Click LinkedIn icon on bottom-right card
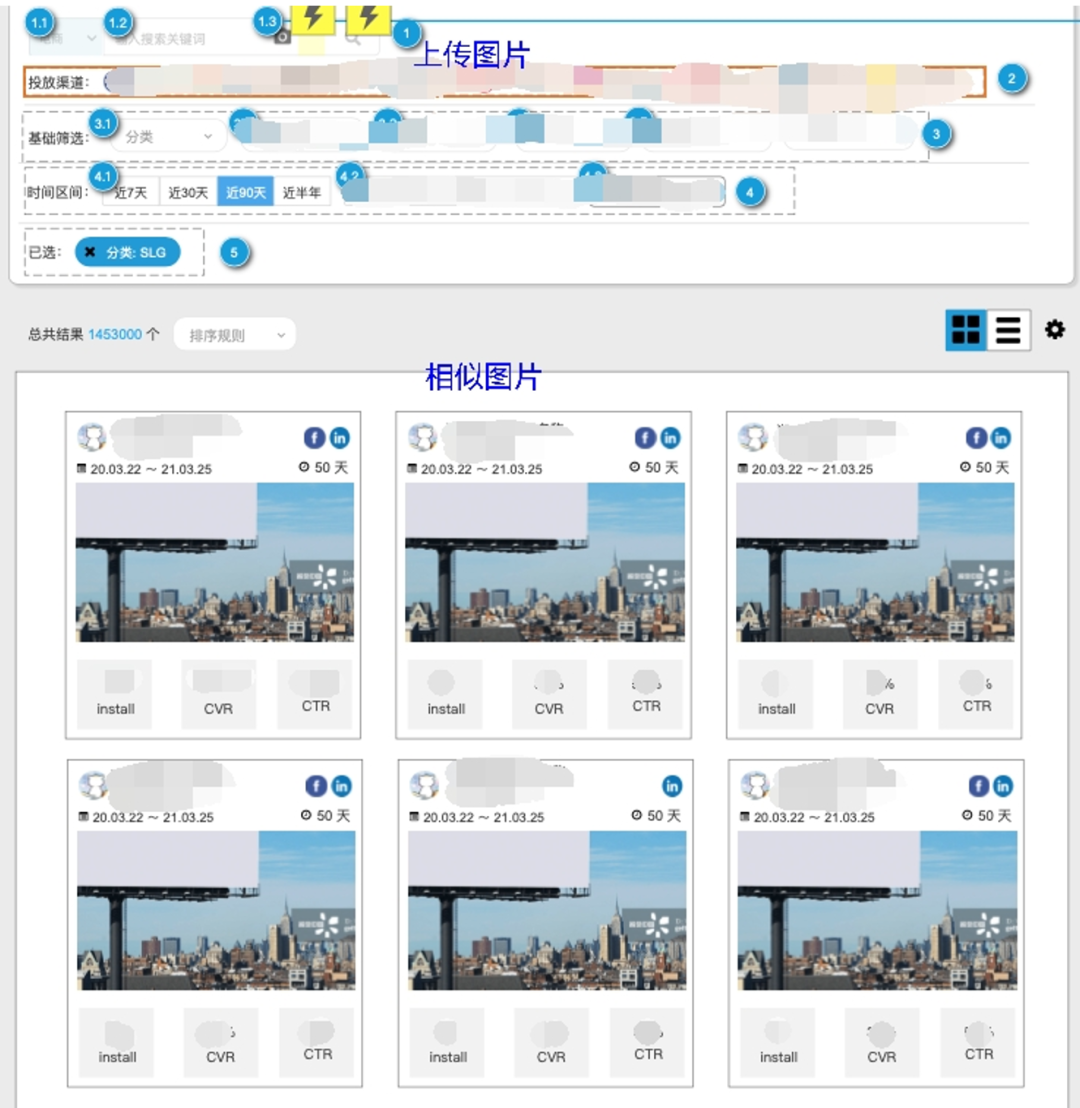 click(1003, 786)
